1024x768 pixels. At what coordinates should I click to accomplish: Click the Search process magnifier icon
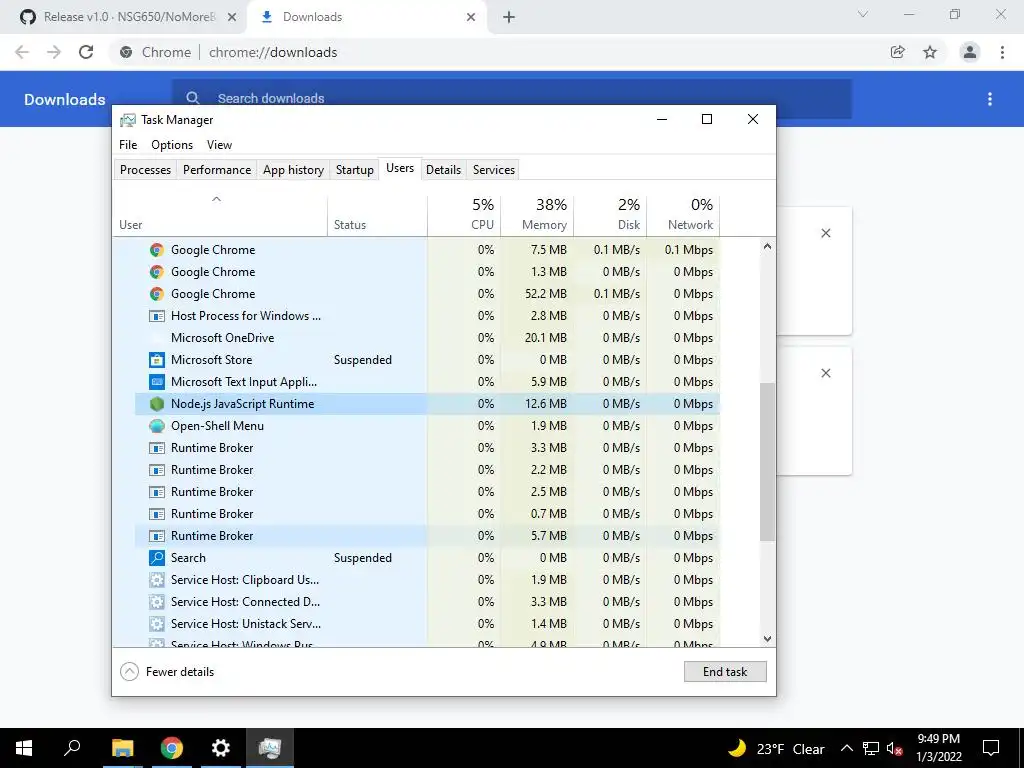pyautogui.click(x=157, y=558)
